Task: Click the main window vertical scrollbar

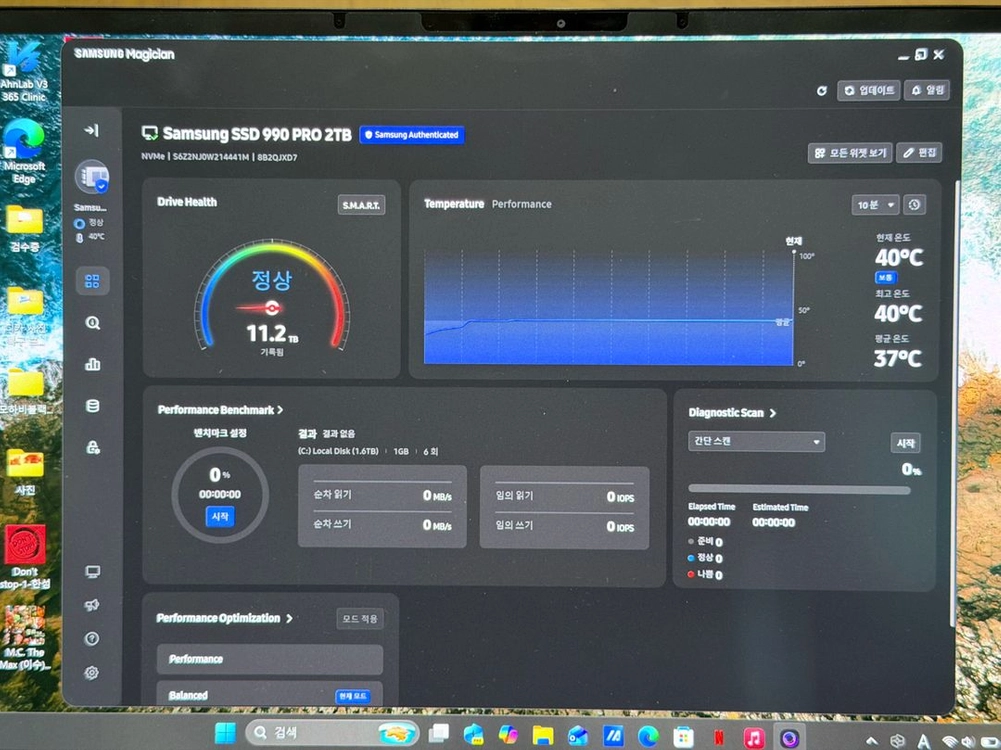Action: tap(953, 402)
